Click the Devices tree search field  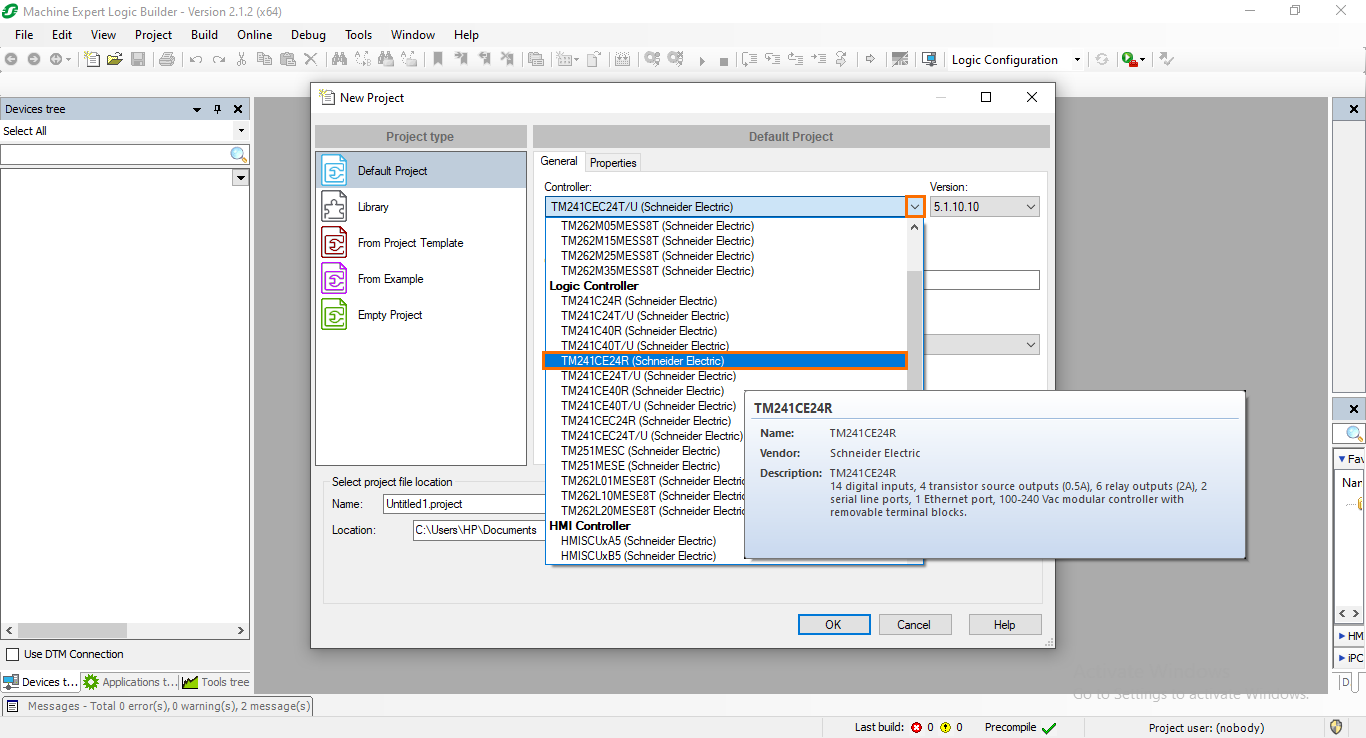115,154
